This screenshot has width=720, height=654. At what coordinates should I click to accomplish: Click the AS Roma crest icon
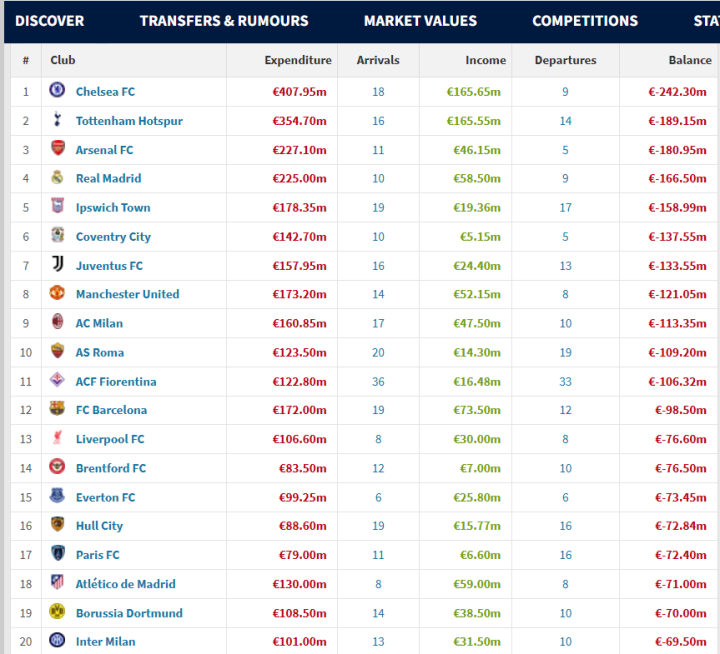click(x=57, y=351)
